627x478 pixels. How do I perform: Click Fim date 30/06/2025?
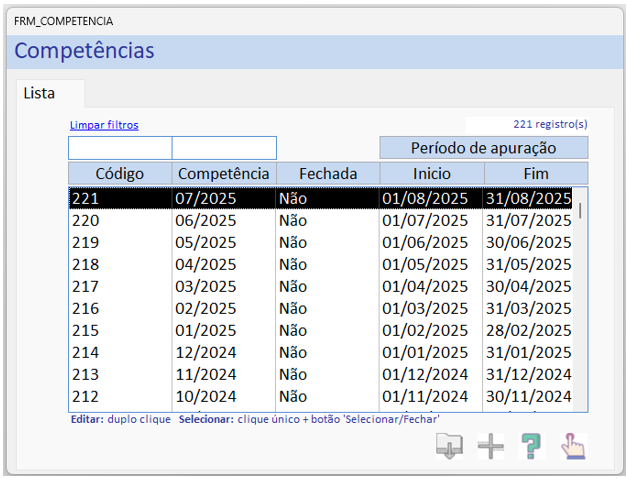click(529, 242)
